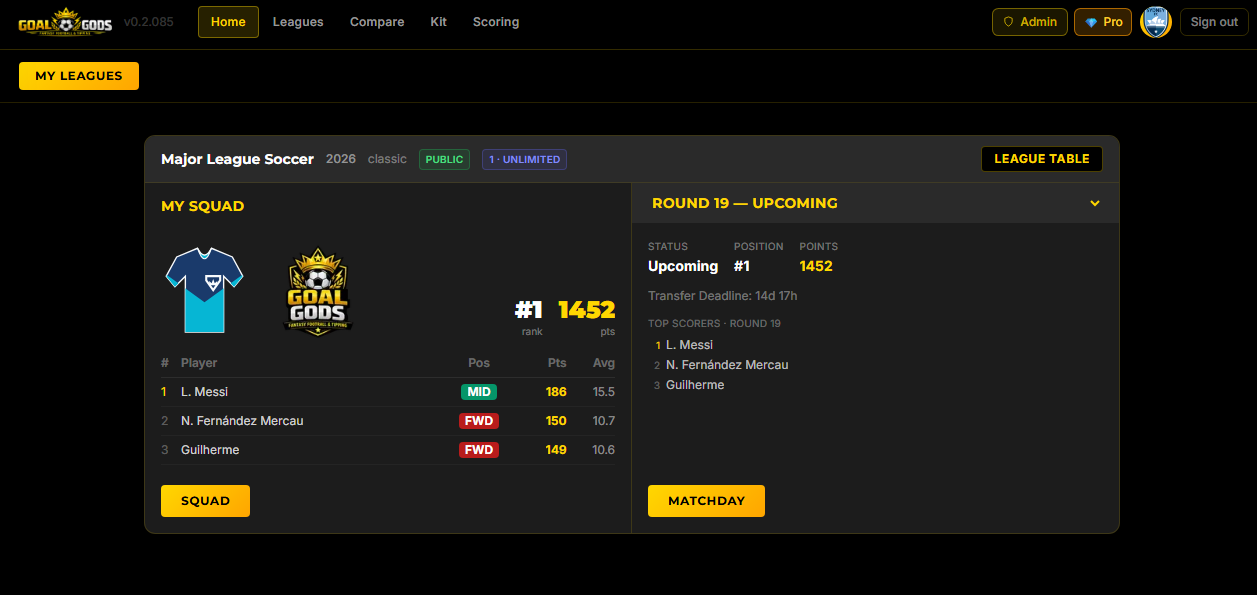Click the 1452 points value in round panel

(816, 266)
